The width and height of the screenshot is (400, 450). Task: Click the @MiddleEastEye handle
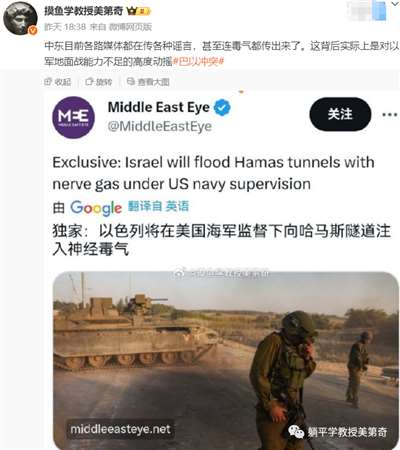[x=160, y=126]
